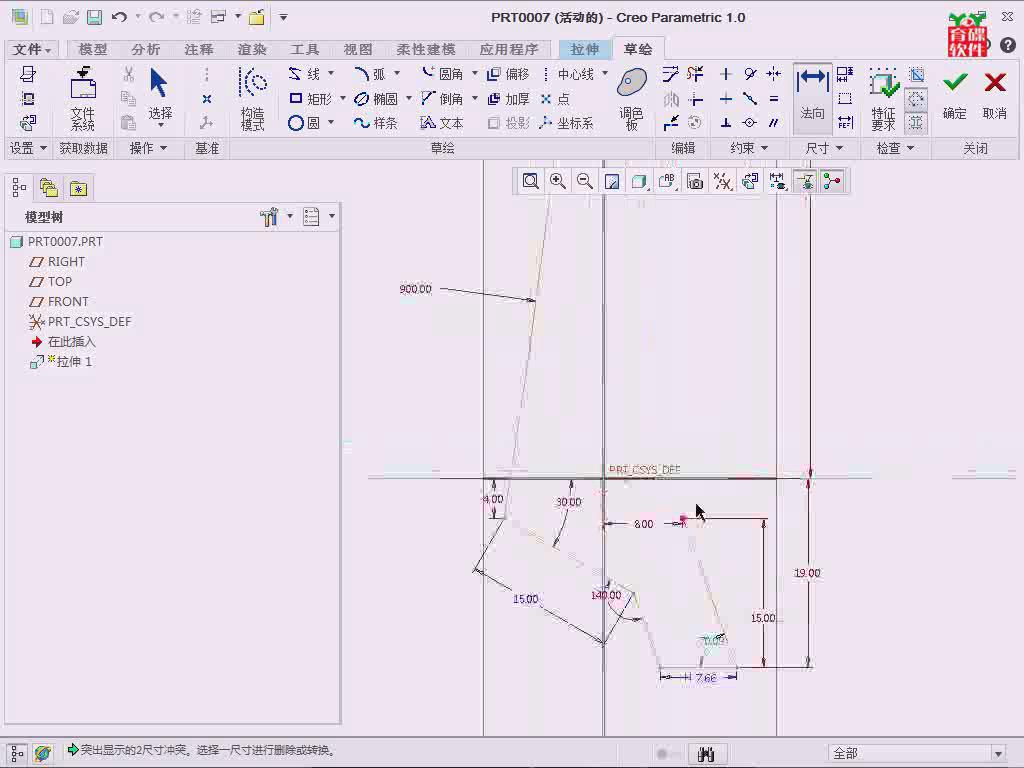Click the 7.66 dimension value

(x=706, y=678)
